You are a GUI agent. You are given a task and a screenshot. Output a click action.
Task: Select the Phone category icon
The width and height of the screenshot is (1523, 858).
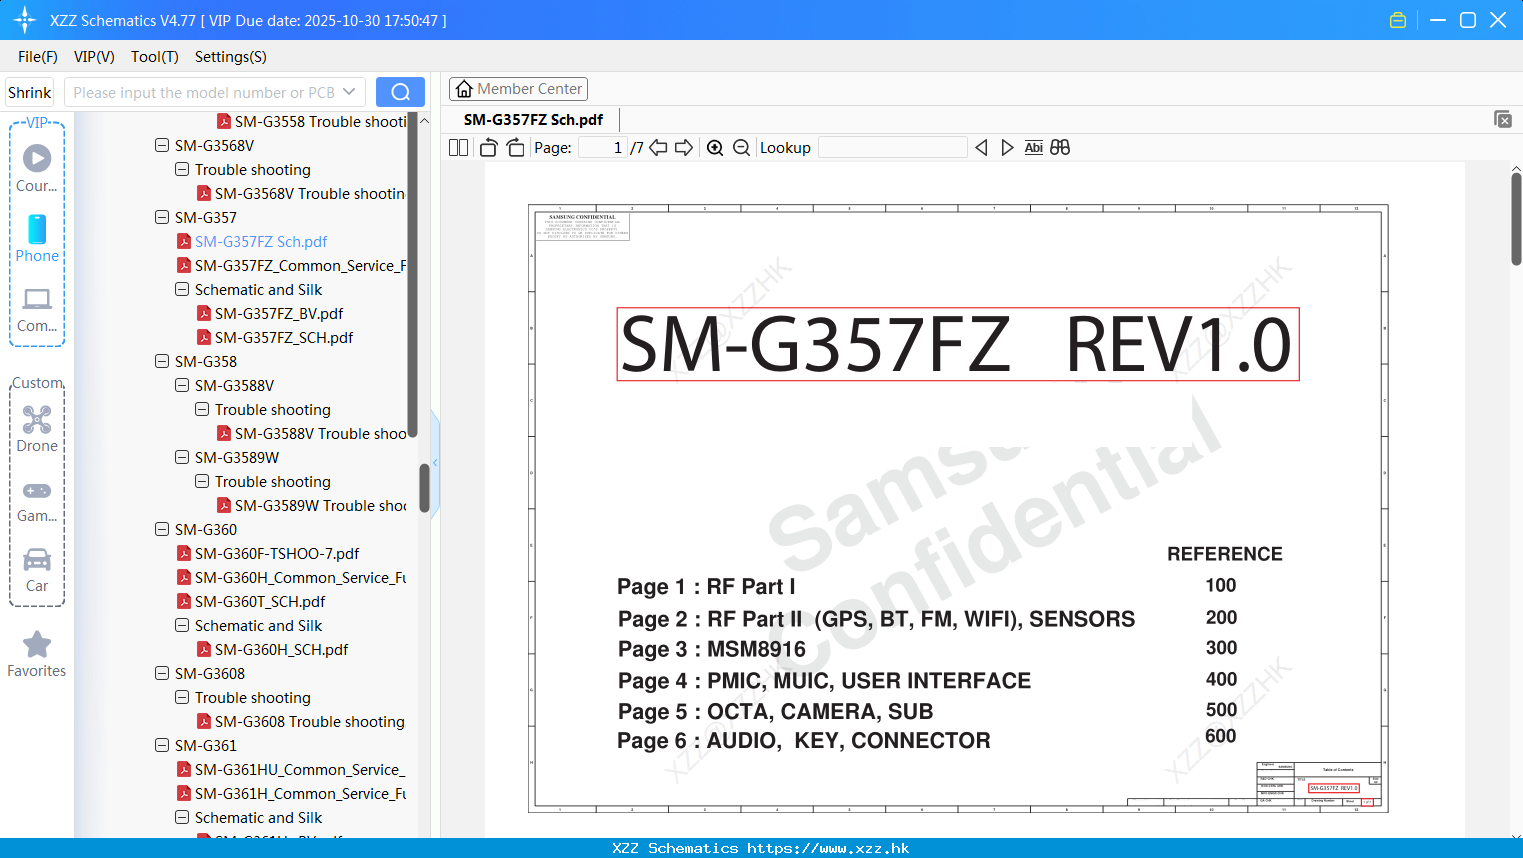pyautogui.click(x=37, y=238)
